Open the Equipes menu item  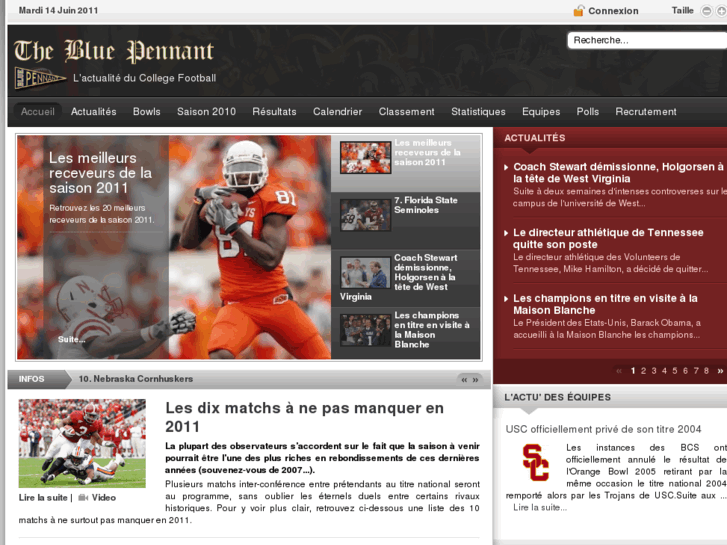point(541,112)
